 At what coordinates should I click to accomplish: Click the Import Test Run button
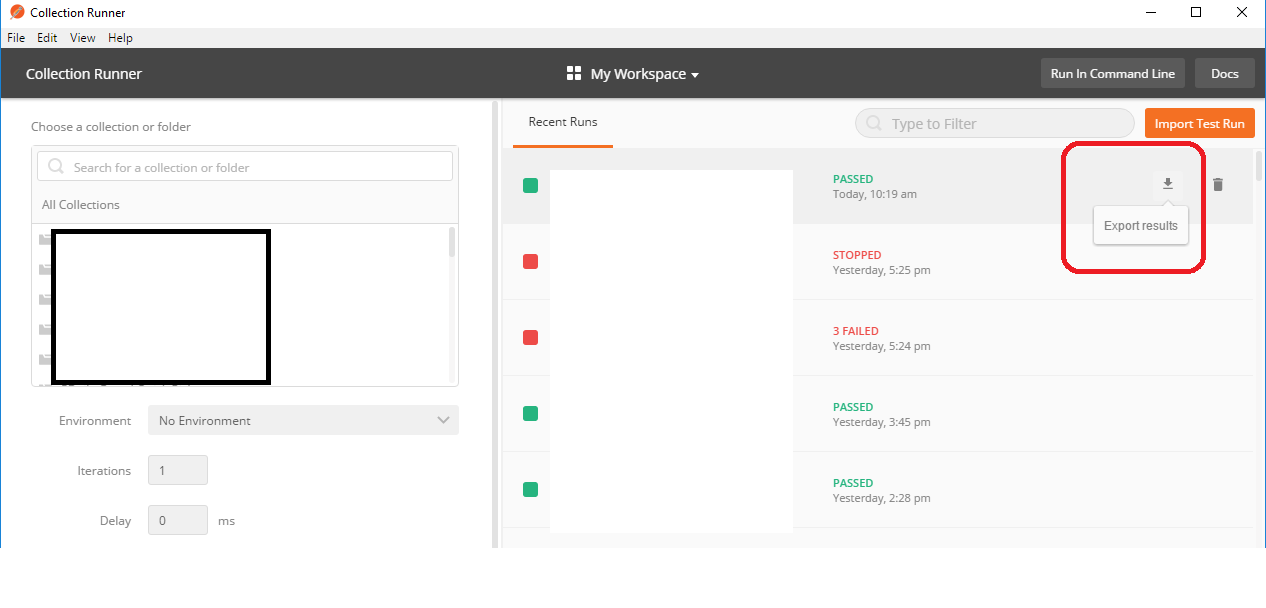[x=1199, y=122]
